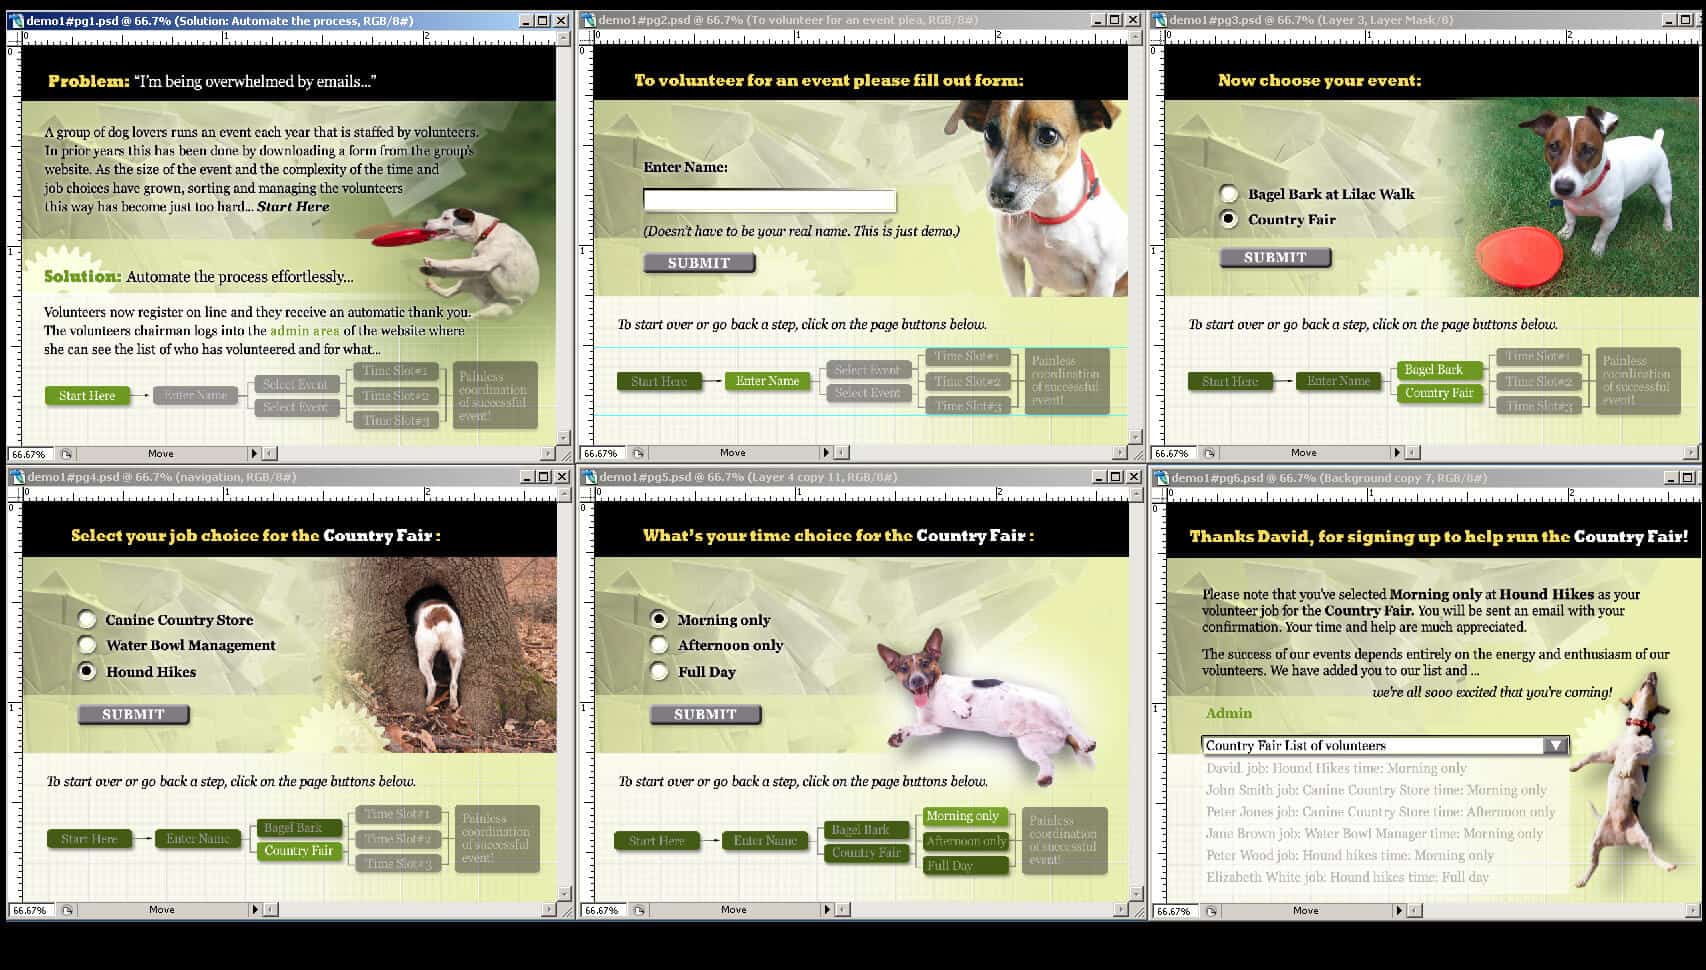Click the document icon in demo1#pg3.psd title bar
The width and height of the screenshot is (1706, 970).
1160,20
